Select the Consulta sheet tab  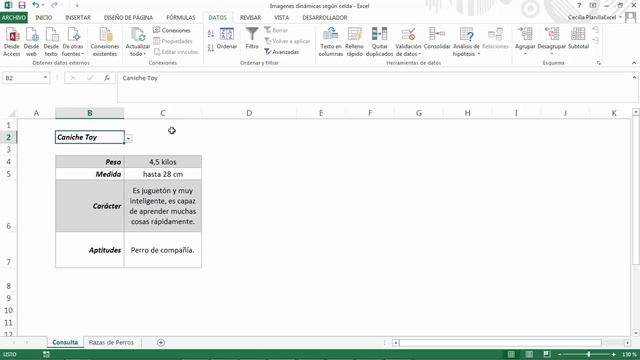[65, 342]
